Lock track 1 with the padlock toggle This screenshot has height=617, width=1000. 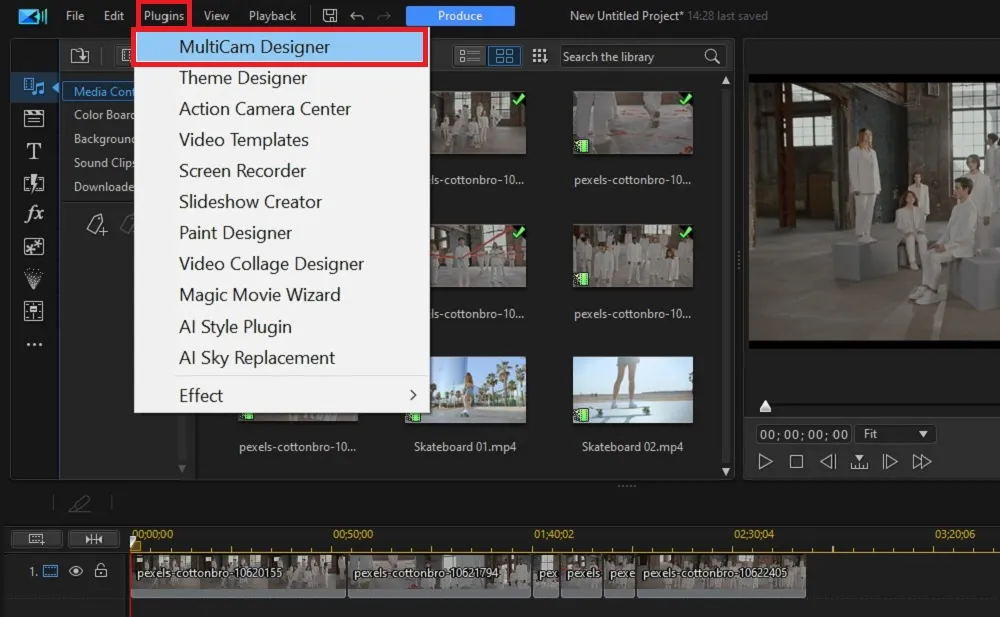click(103, 571)
